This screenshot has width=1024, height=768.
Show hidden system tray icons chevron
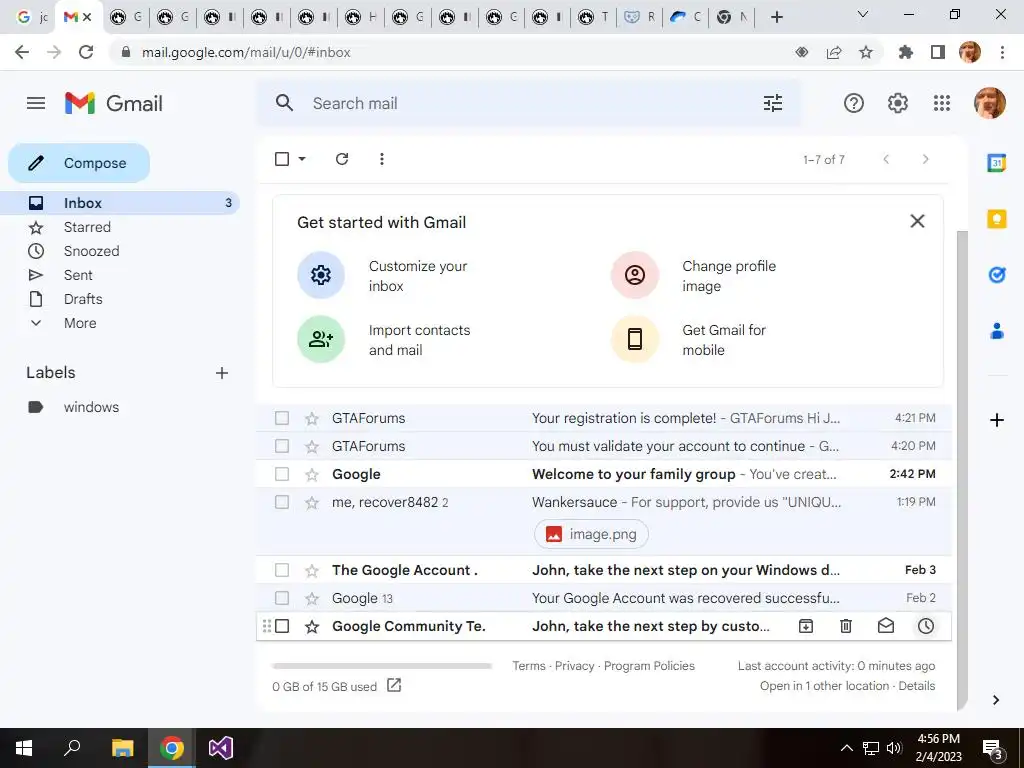point(846,748)
